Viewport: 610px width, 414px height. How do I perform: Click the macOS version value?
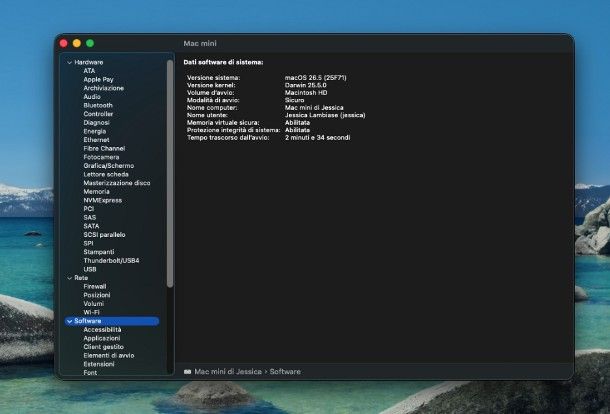(x=316, y=78)
